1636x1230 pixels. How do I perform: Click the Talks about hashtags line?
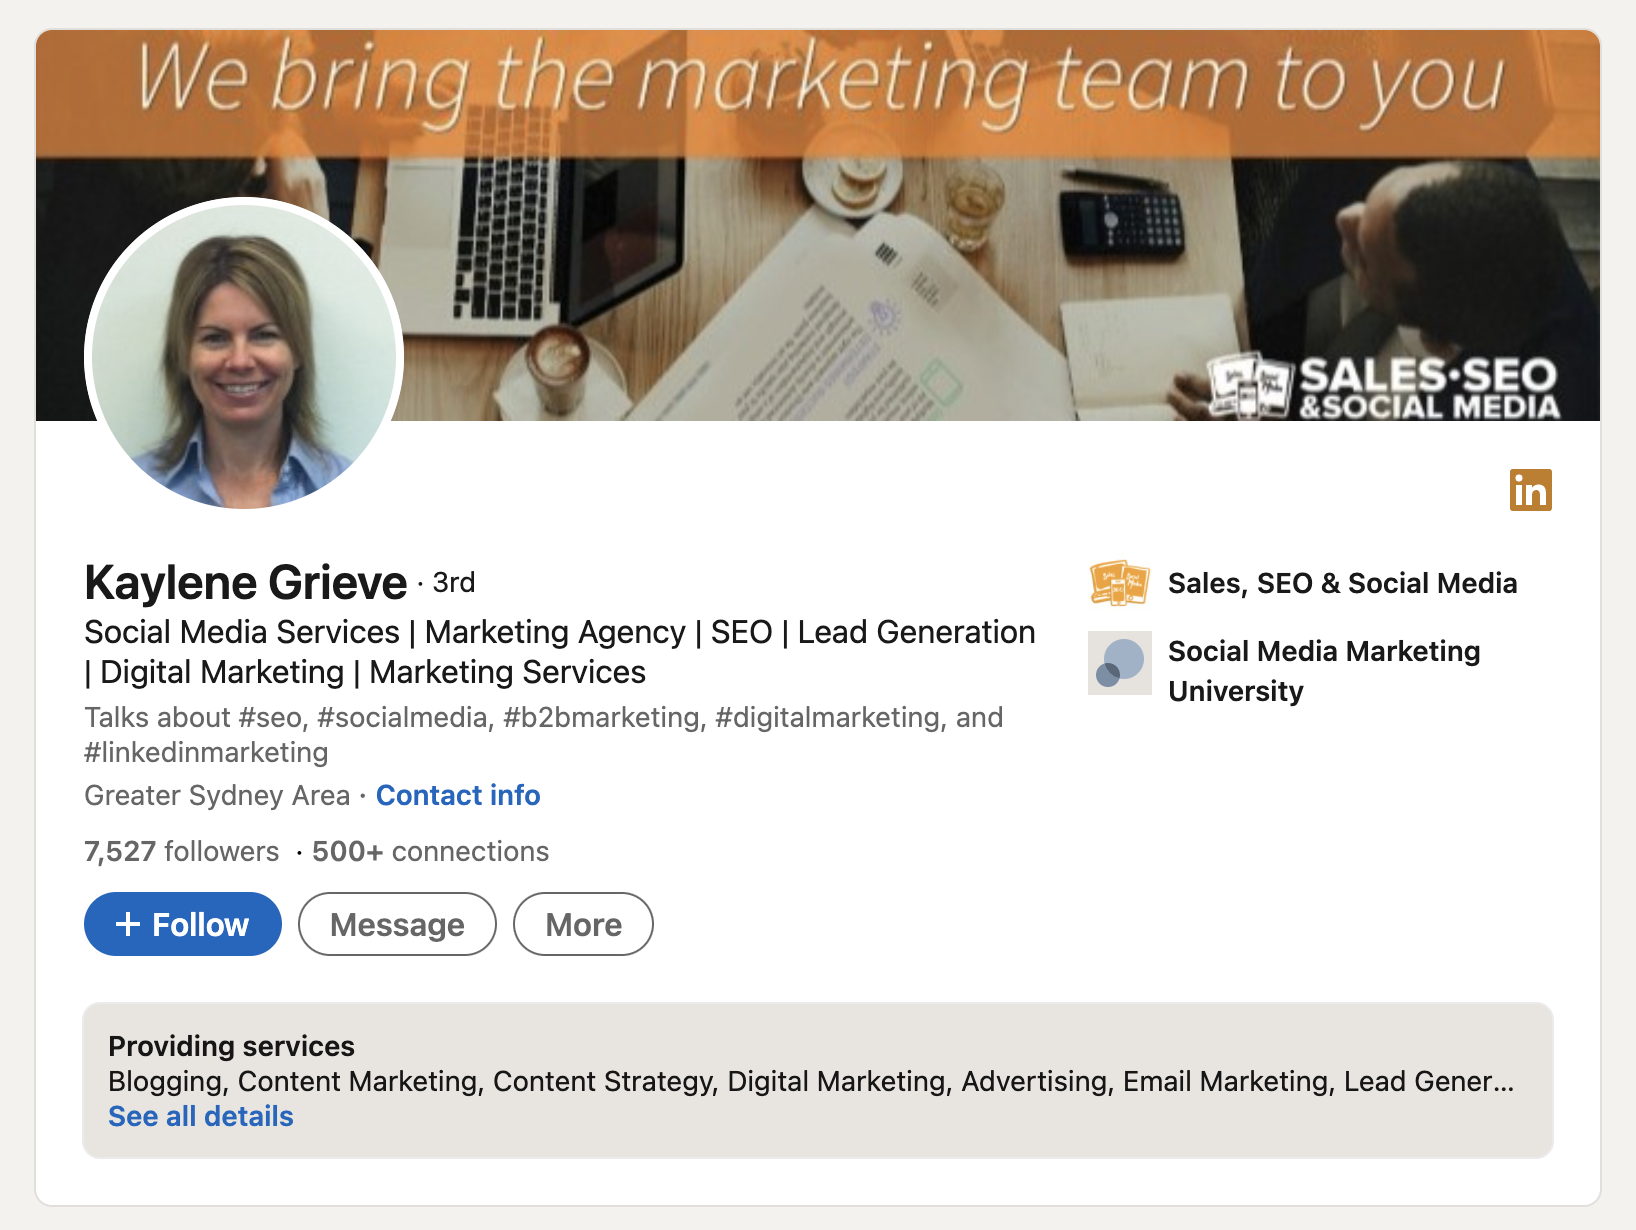544,734
